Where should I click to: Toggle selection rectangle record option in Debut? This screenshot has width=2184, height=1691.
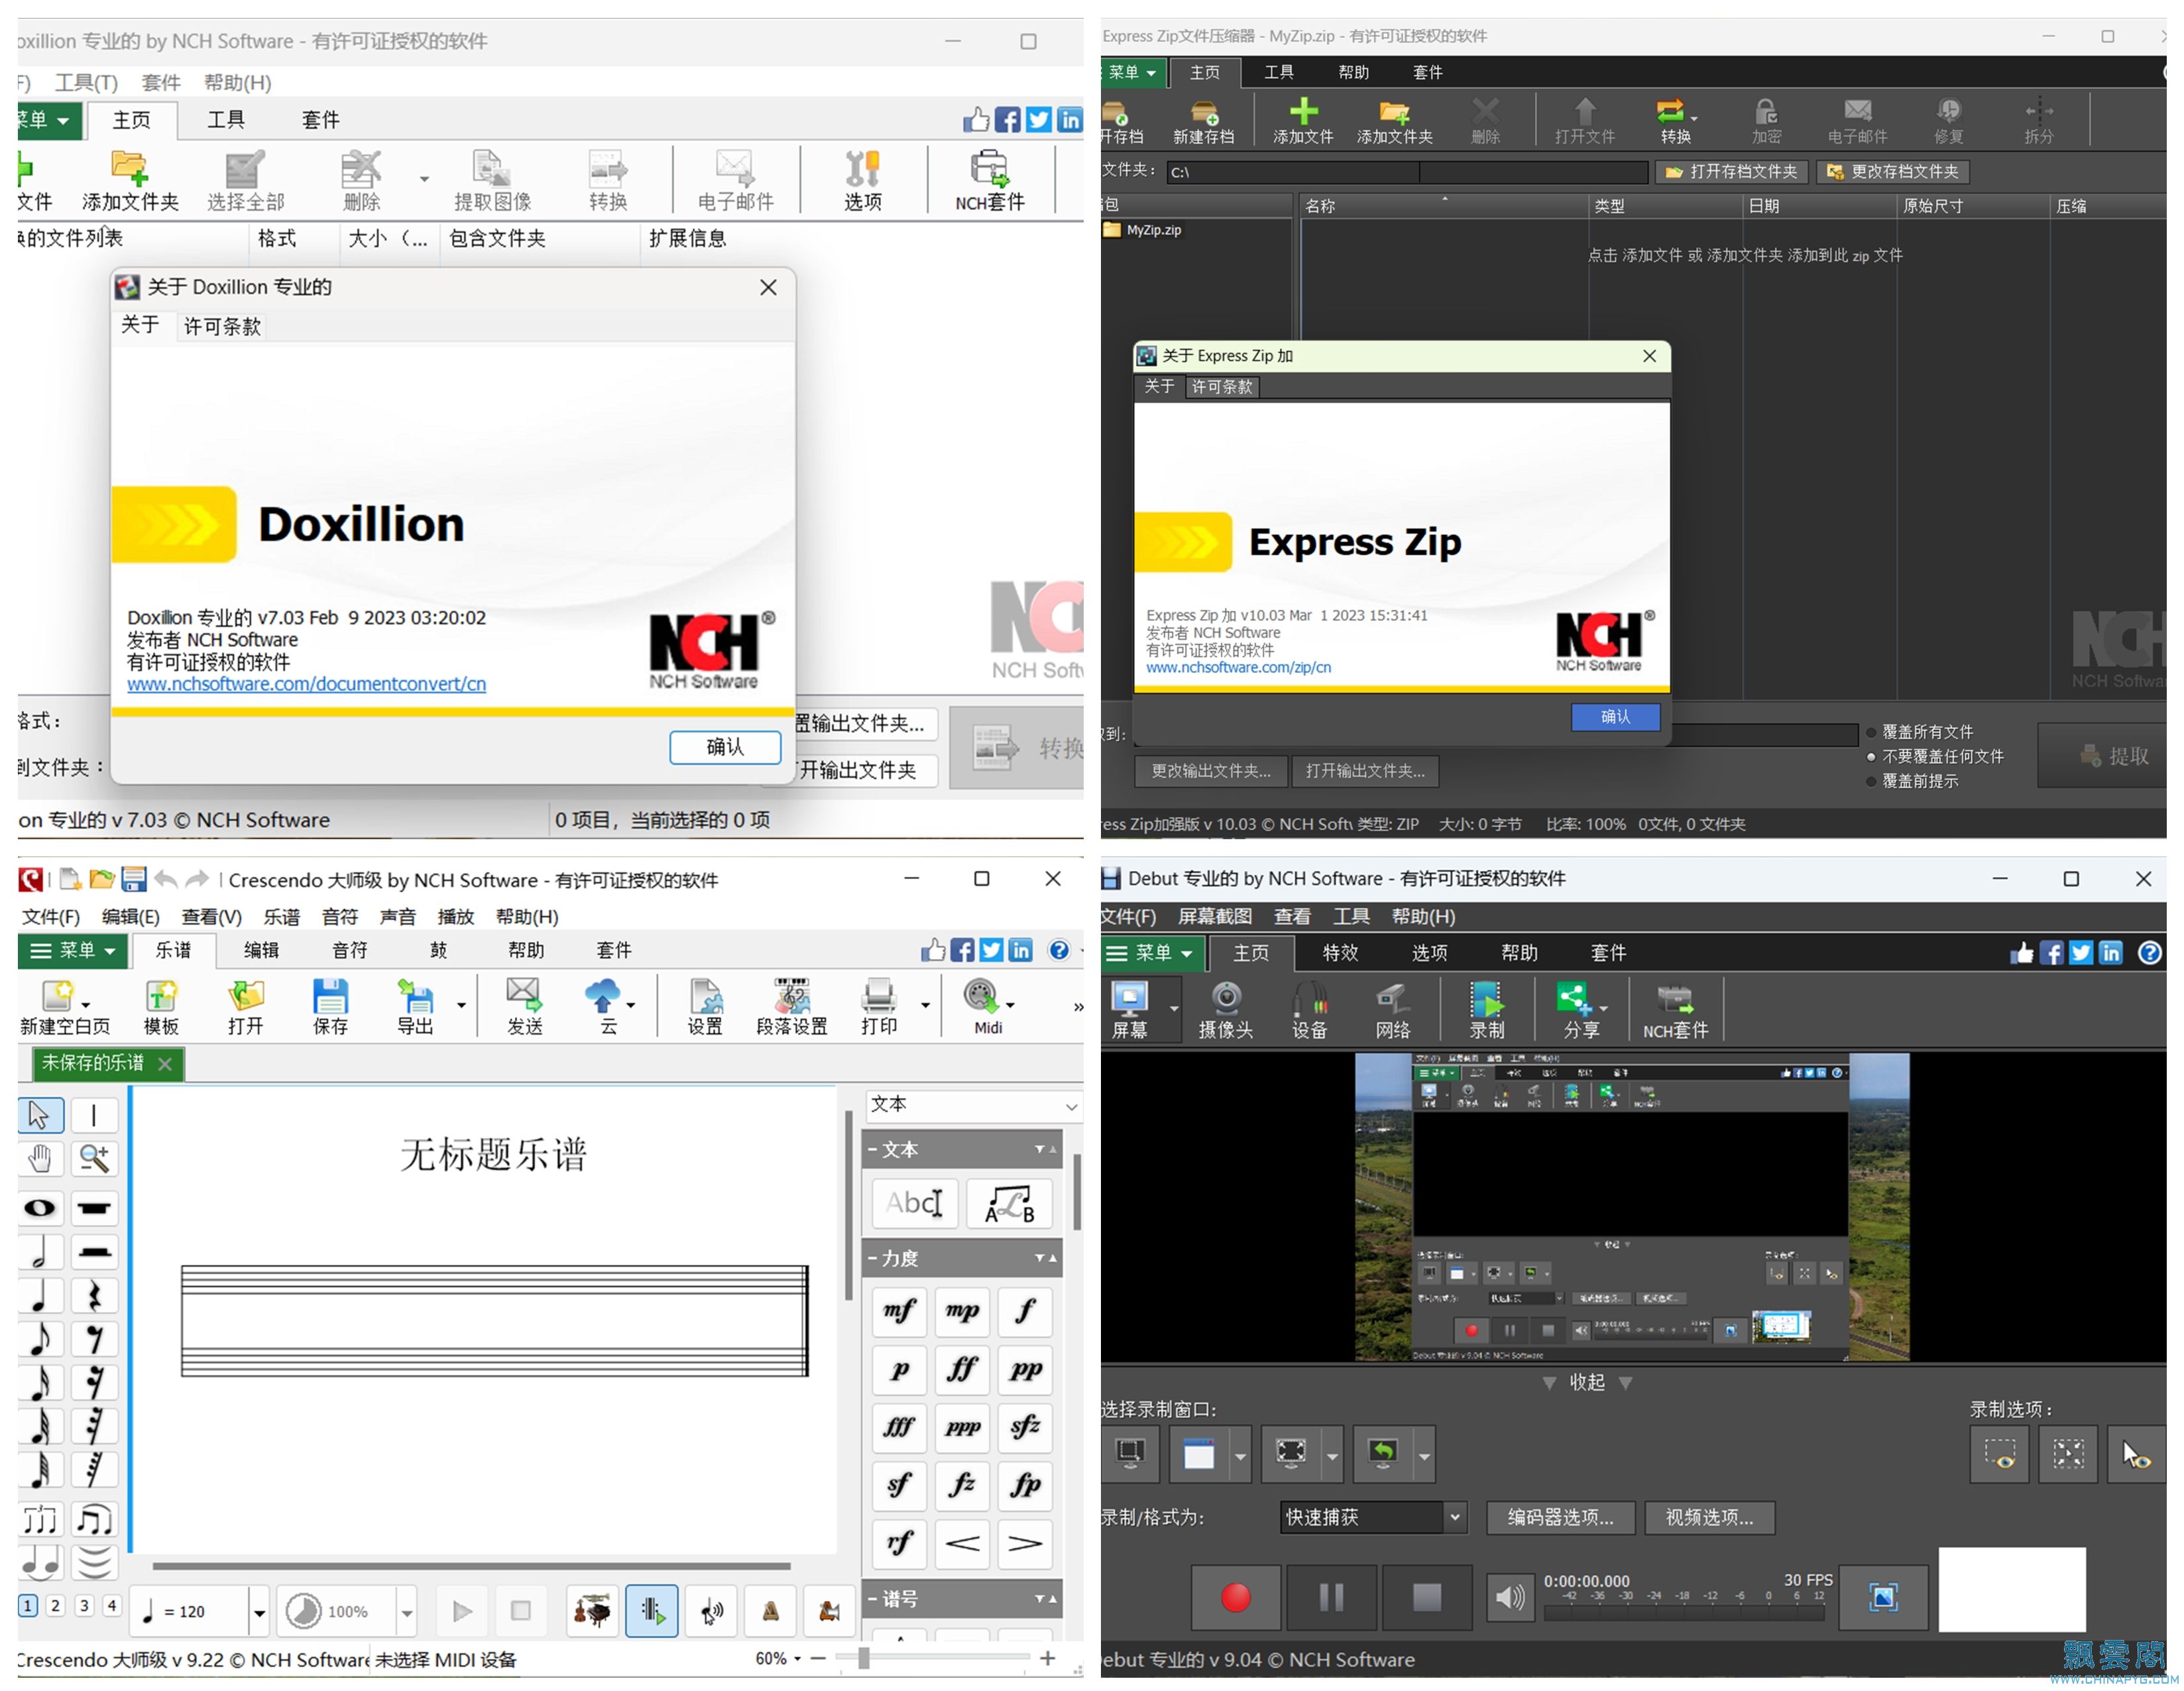tap(1999, 1454)
